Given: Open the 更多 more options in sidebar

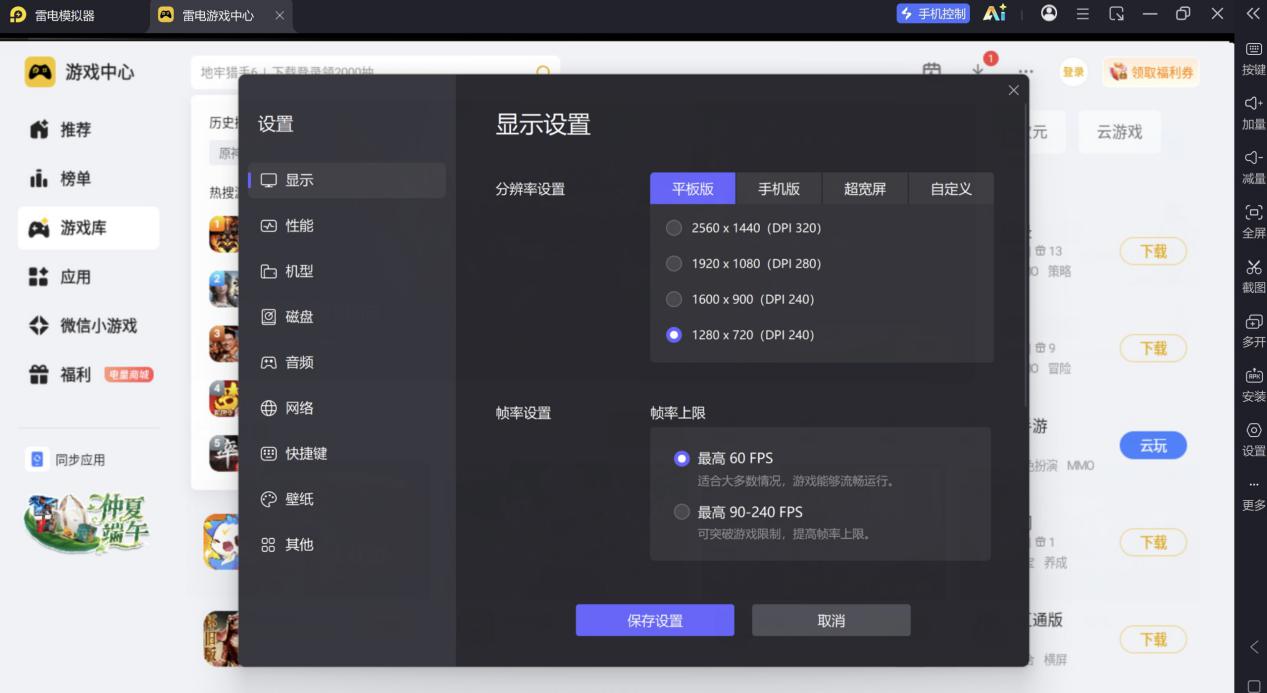Looking at the screenshot, I should [x=1253, y=496].
